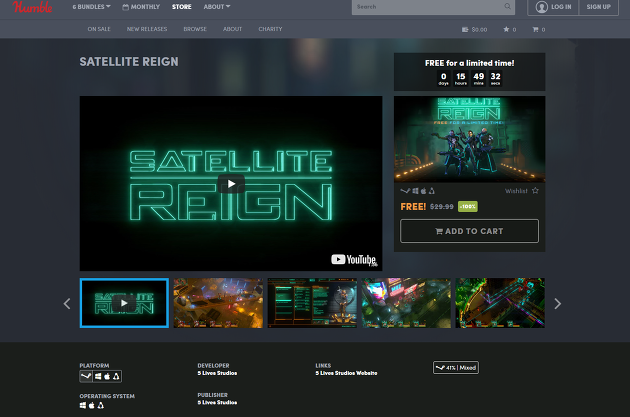Screen dimensions: 630x417
Task: Toggle the Wishlist star for this game
Action: click(535, 191)
